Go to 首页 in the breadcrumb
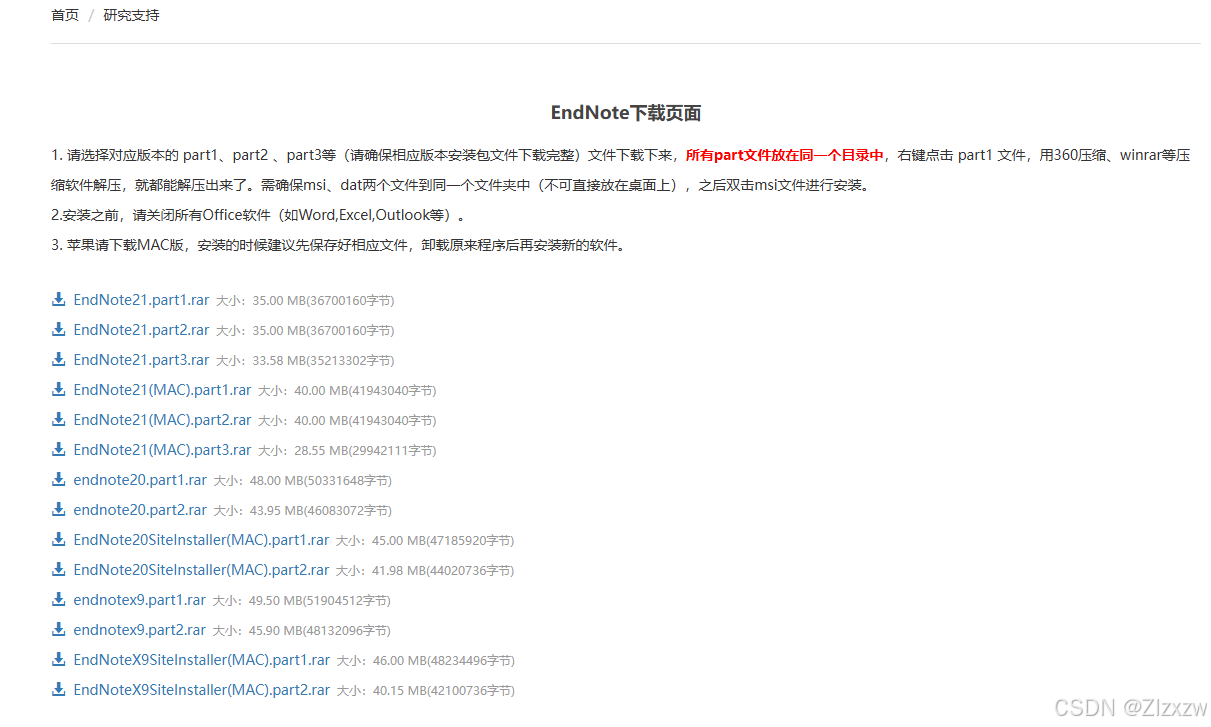This screenshot has height=727, width=1211. point(65,15)
